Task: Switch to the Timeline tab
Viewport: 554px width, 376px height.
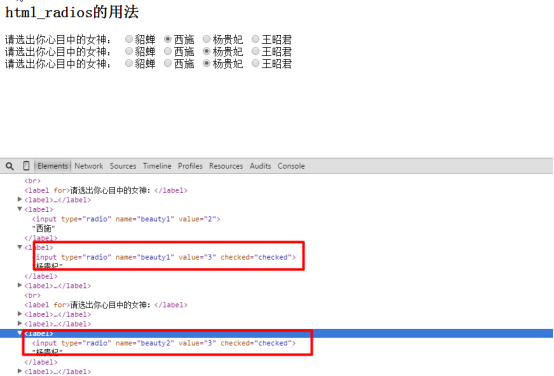Action: [x=157, y=166]
